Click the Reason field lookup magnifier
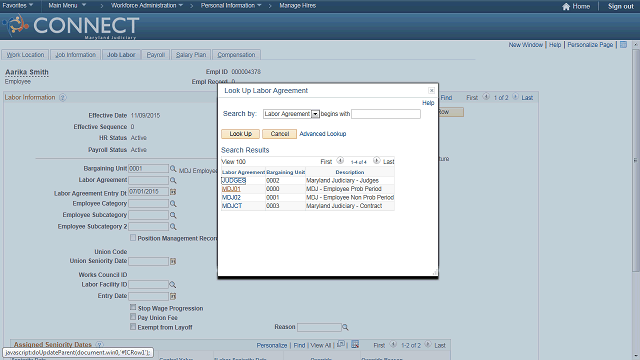This screenshot has height=360, width=640. [x=345, y=327]
